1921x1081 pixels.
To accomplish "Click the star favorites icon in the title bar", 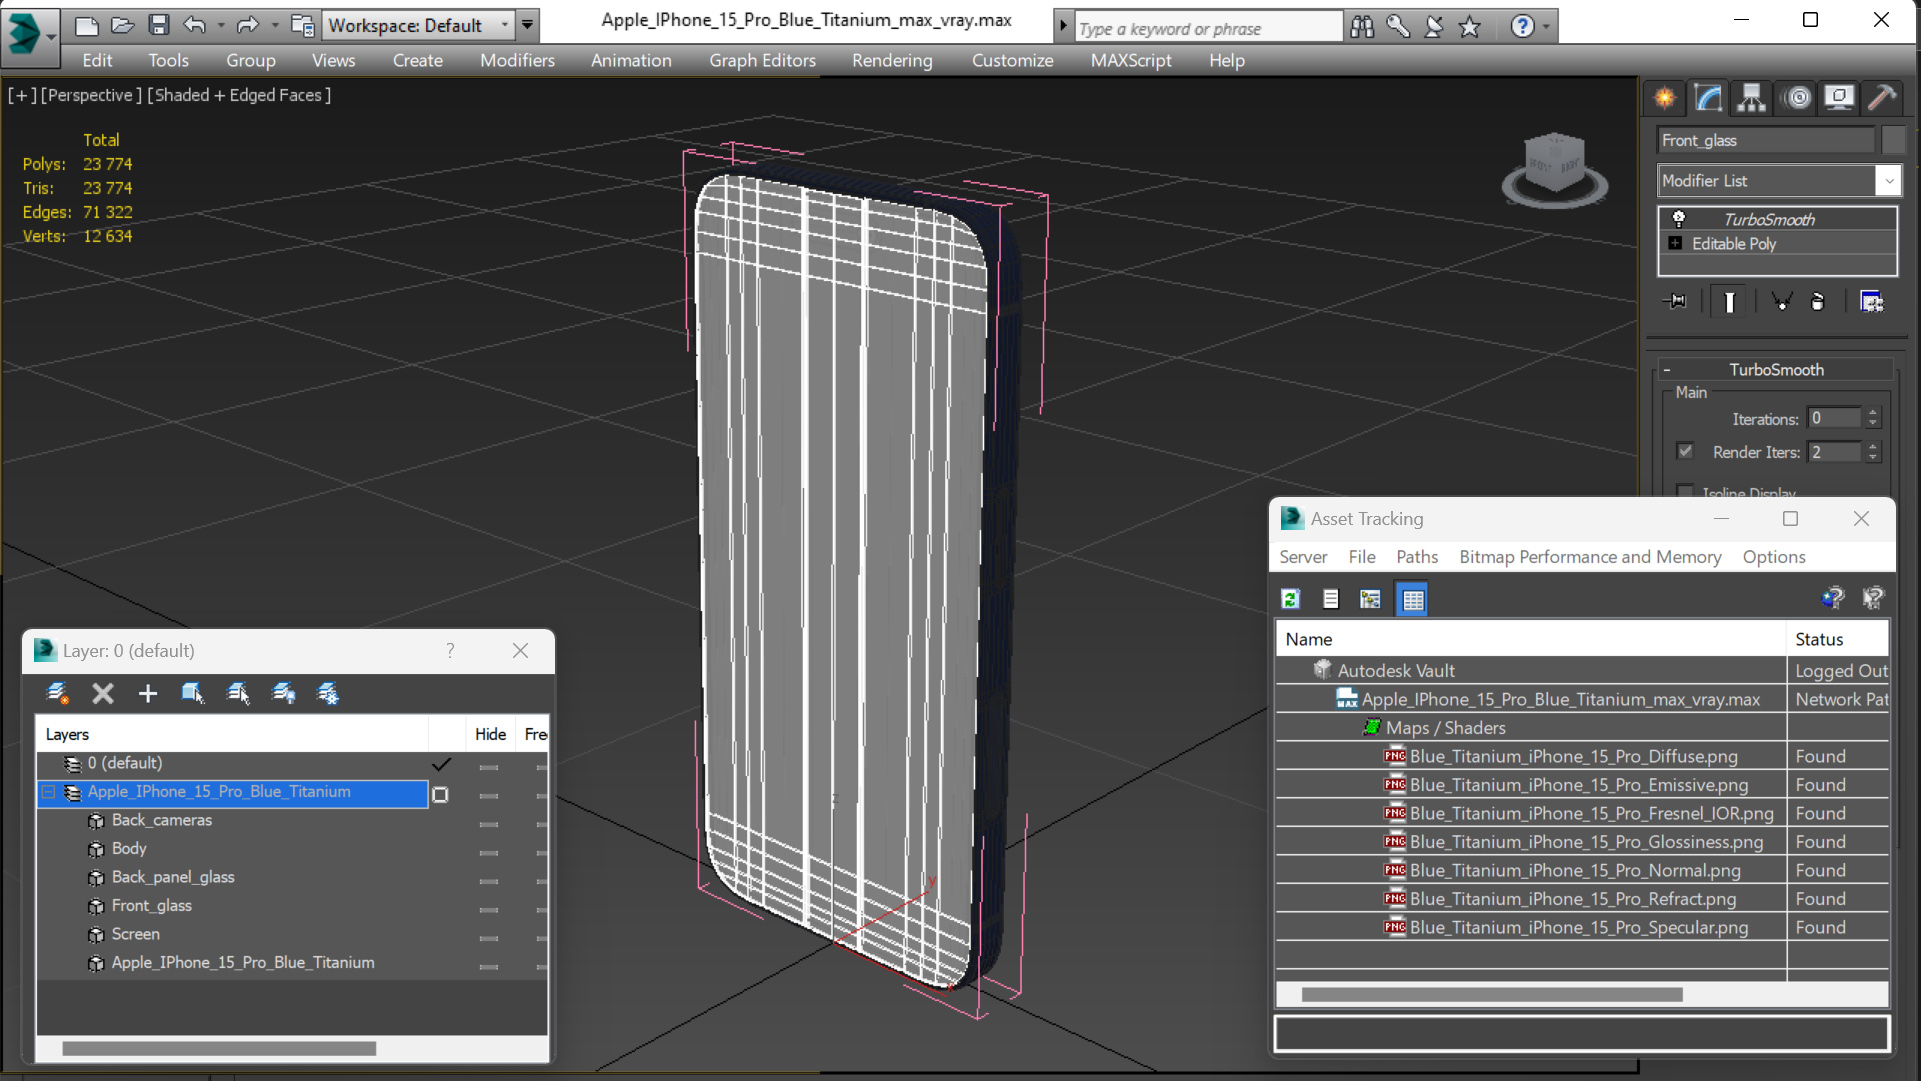I will [1469, 27].
